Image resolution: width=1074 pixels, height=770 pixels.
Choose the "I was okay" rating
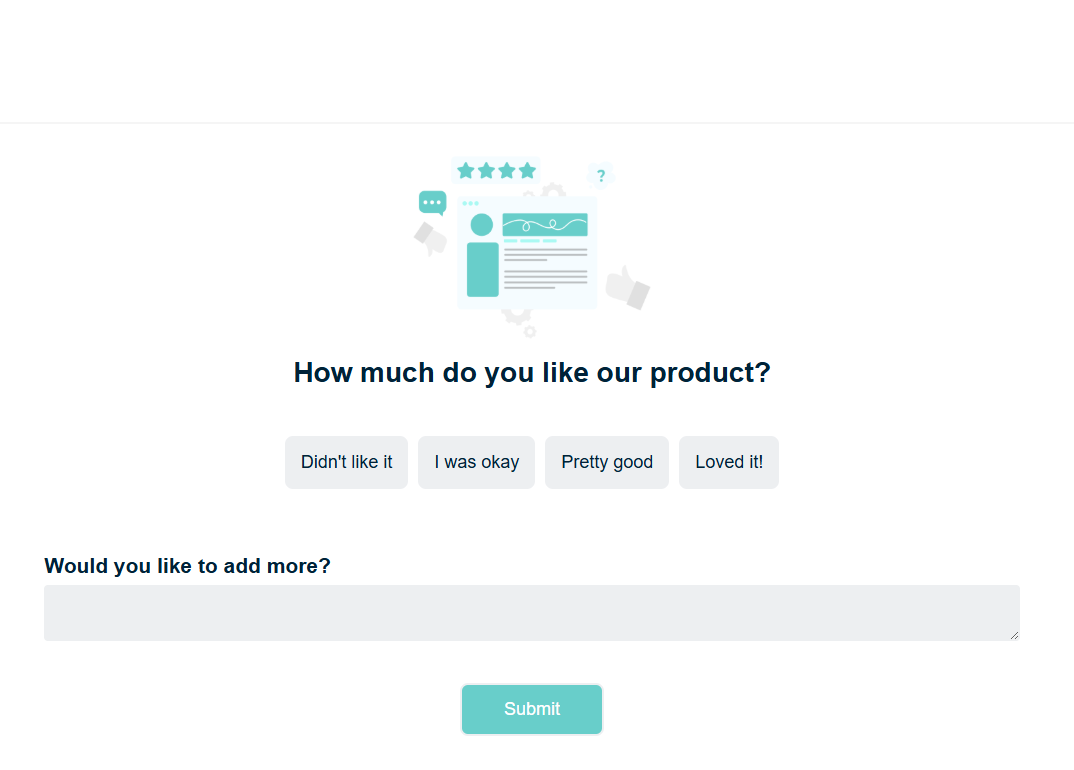coord(476,462)
